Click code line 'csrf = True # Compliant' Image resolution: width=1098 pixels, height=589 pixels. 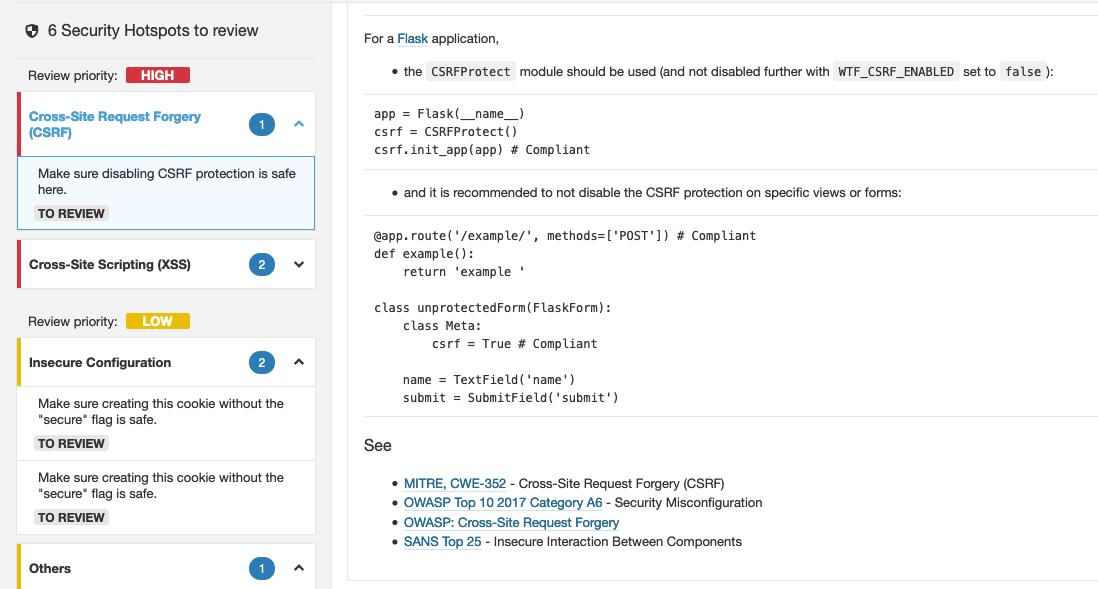[514, 344]
